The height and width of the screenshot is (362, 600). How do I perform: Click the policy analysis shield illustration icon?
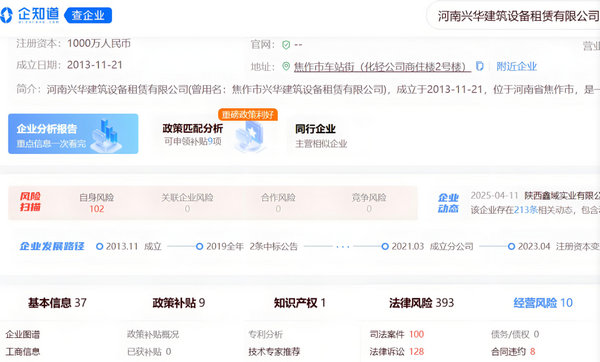(250, 137)
